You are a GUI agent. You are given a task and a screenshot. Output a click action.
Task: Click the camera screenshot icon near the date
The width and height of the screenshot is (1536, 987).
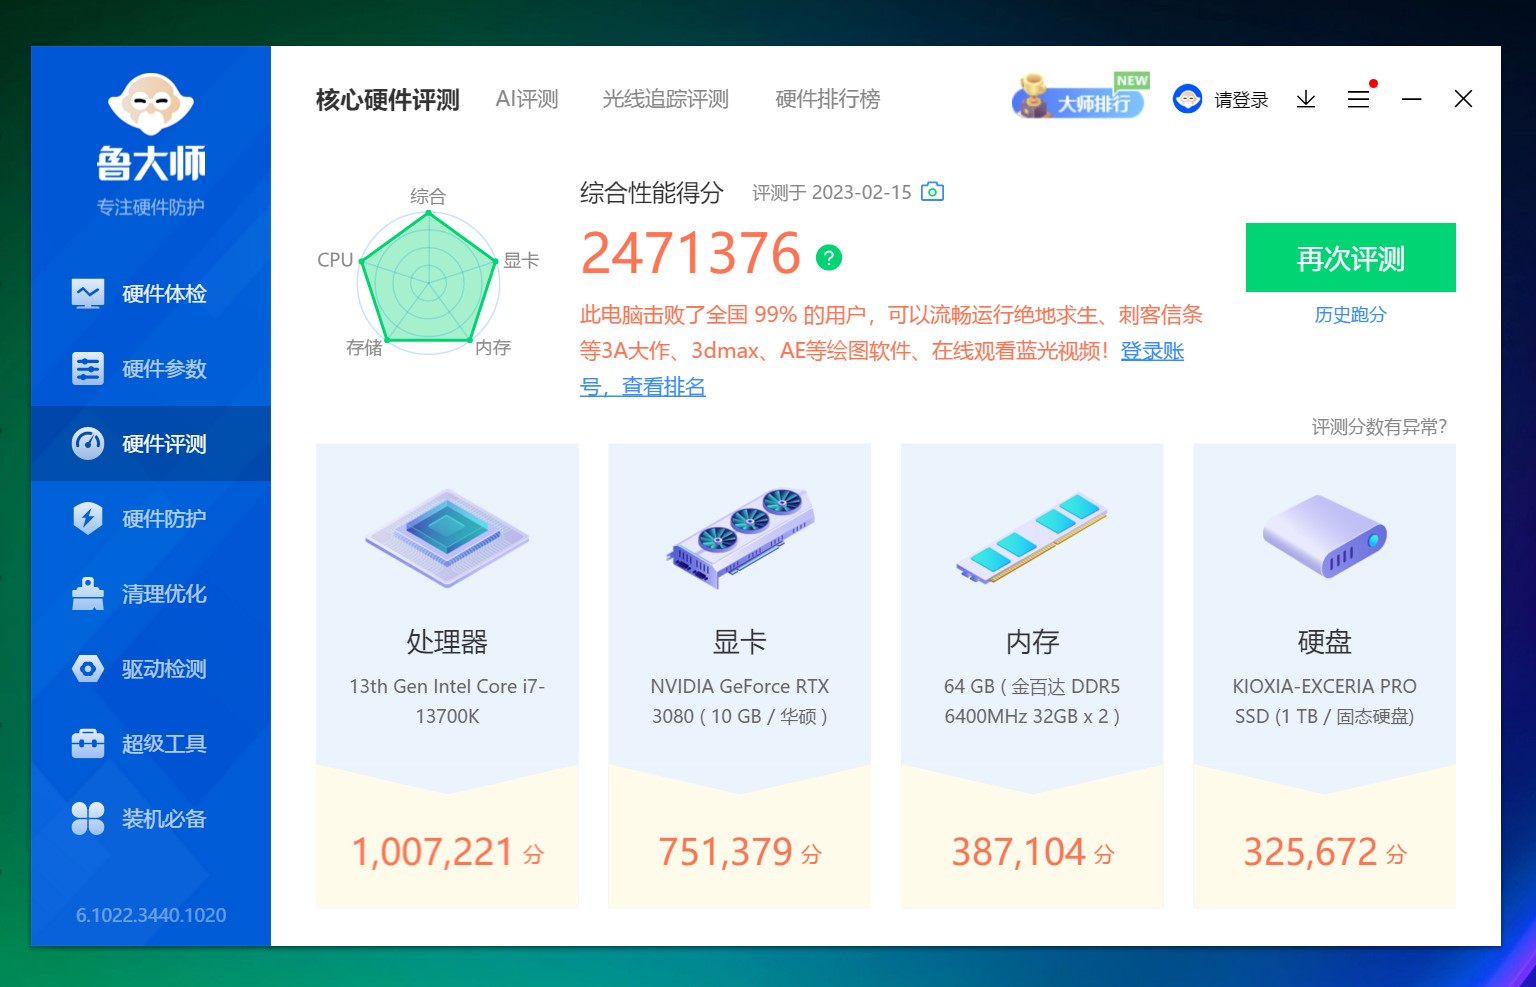(932, 191)
